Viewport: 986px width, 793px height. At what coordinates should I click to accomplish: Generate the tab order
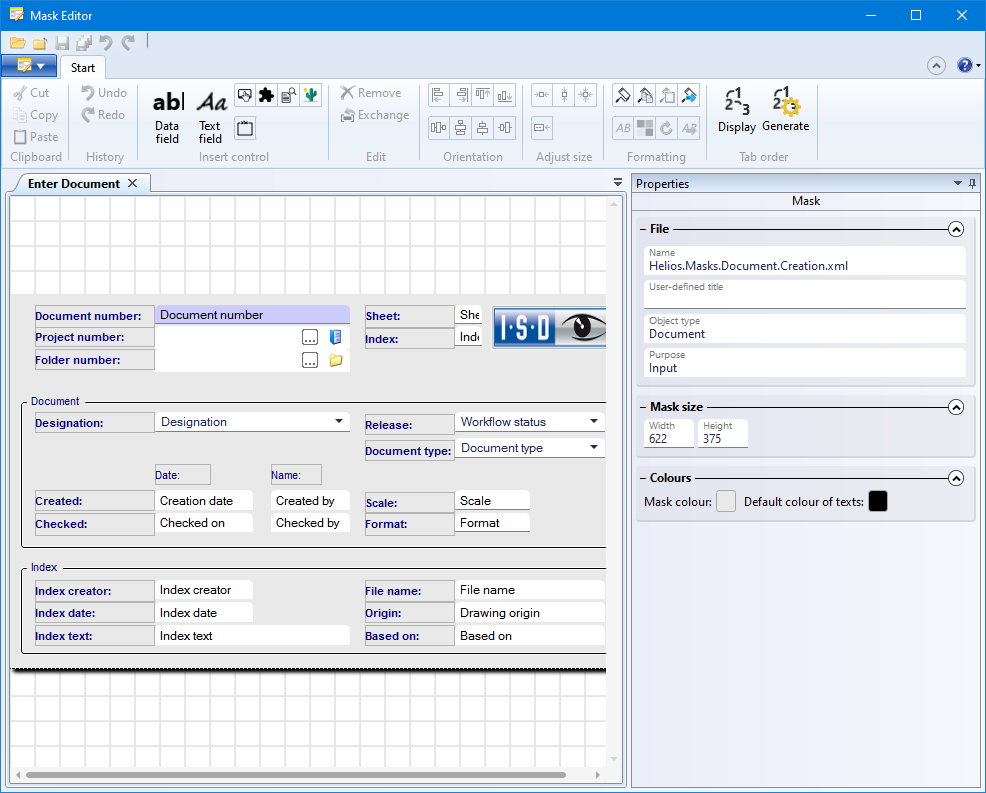click(785, 110)
